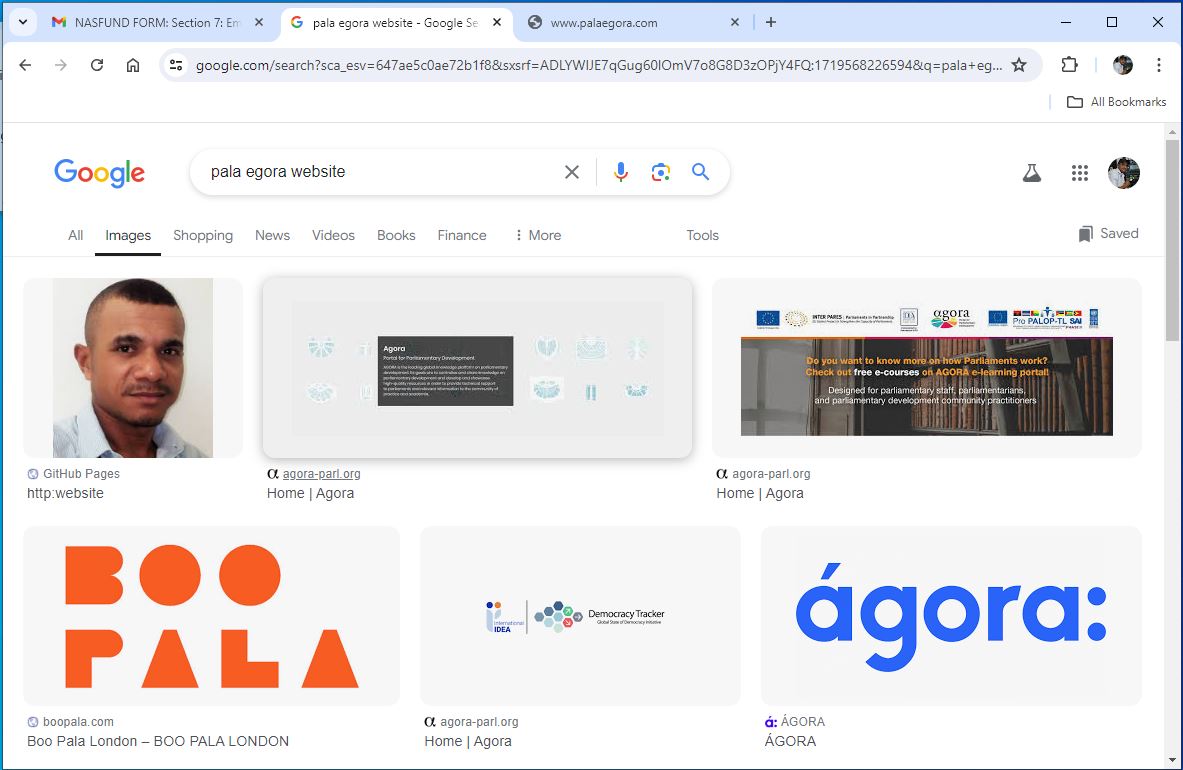Switch to the NASFUND FORM Gmail tab
This screenshot has width=1183, height=770.
click(157, 23)
